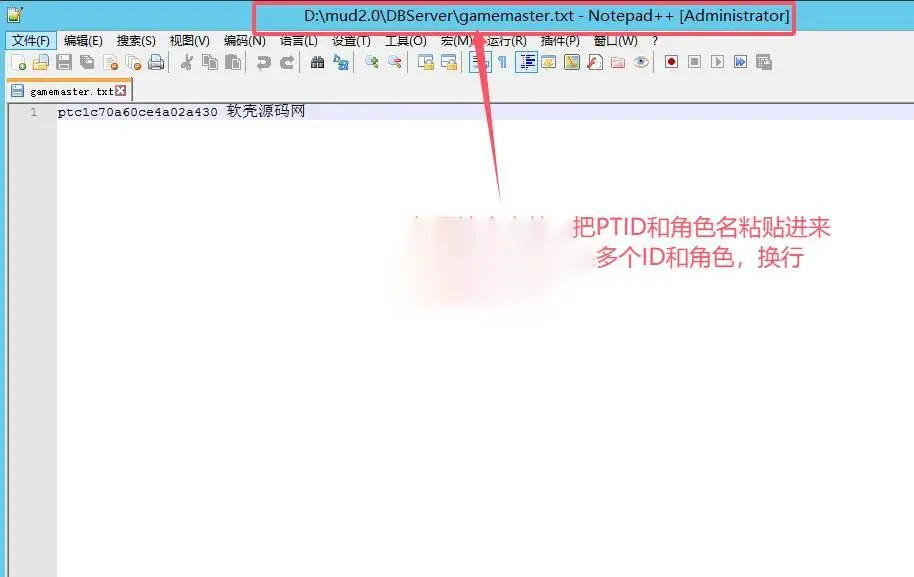Click the Open file folder icon
Screen dimensions: 914x577
point(41,62)
